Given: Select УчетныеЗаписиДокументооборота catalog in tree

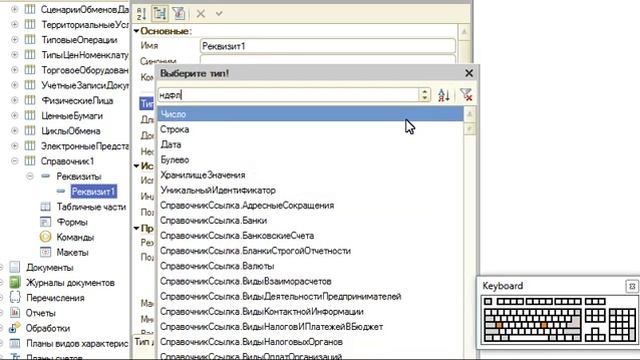Looking at the screenshot, I should [85, 85].
